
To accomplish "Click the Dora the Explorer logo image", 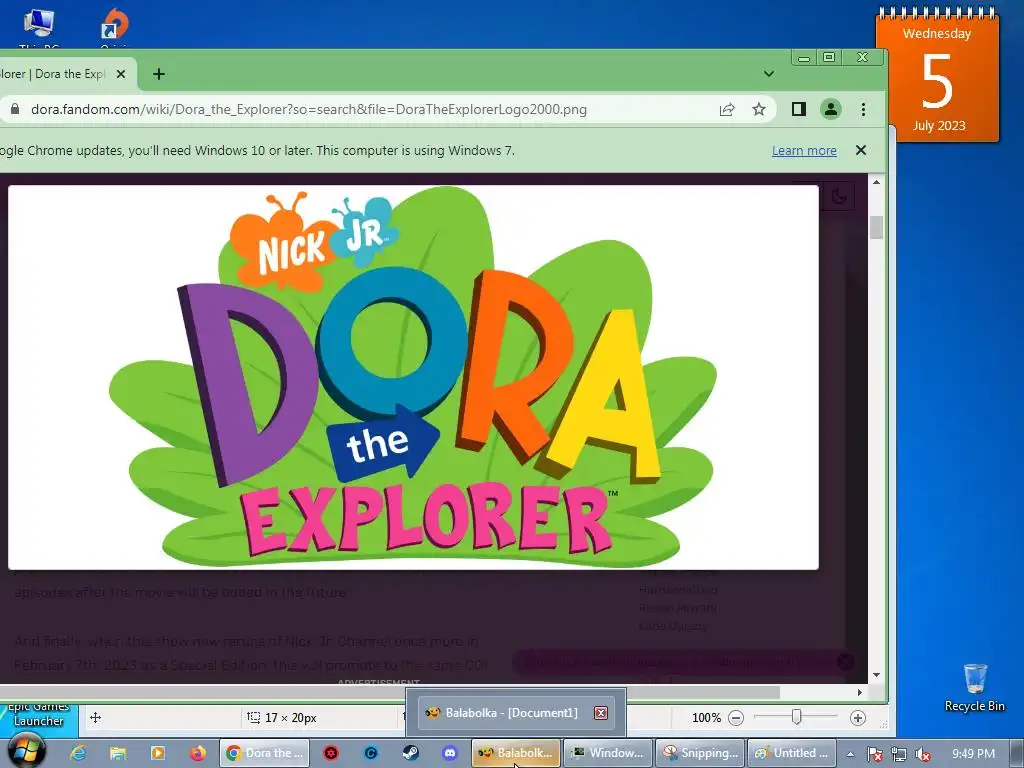I will (413, 377).
